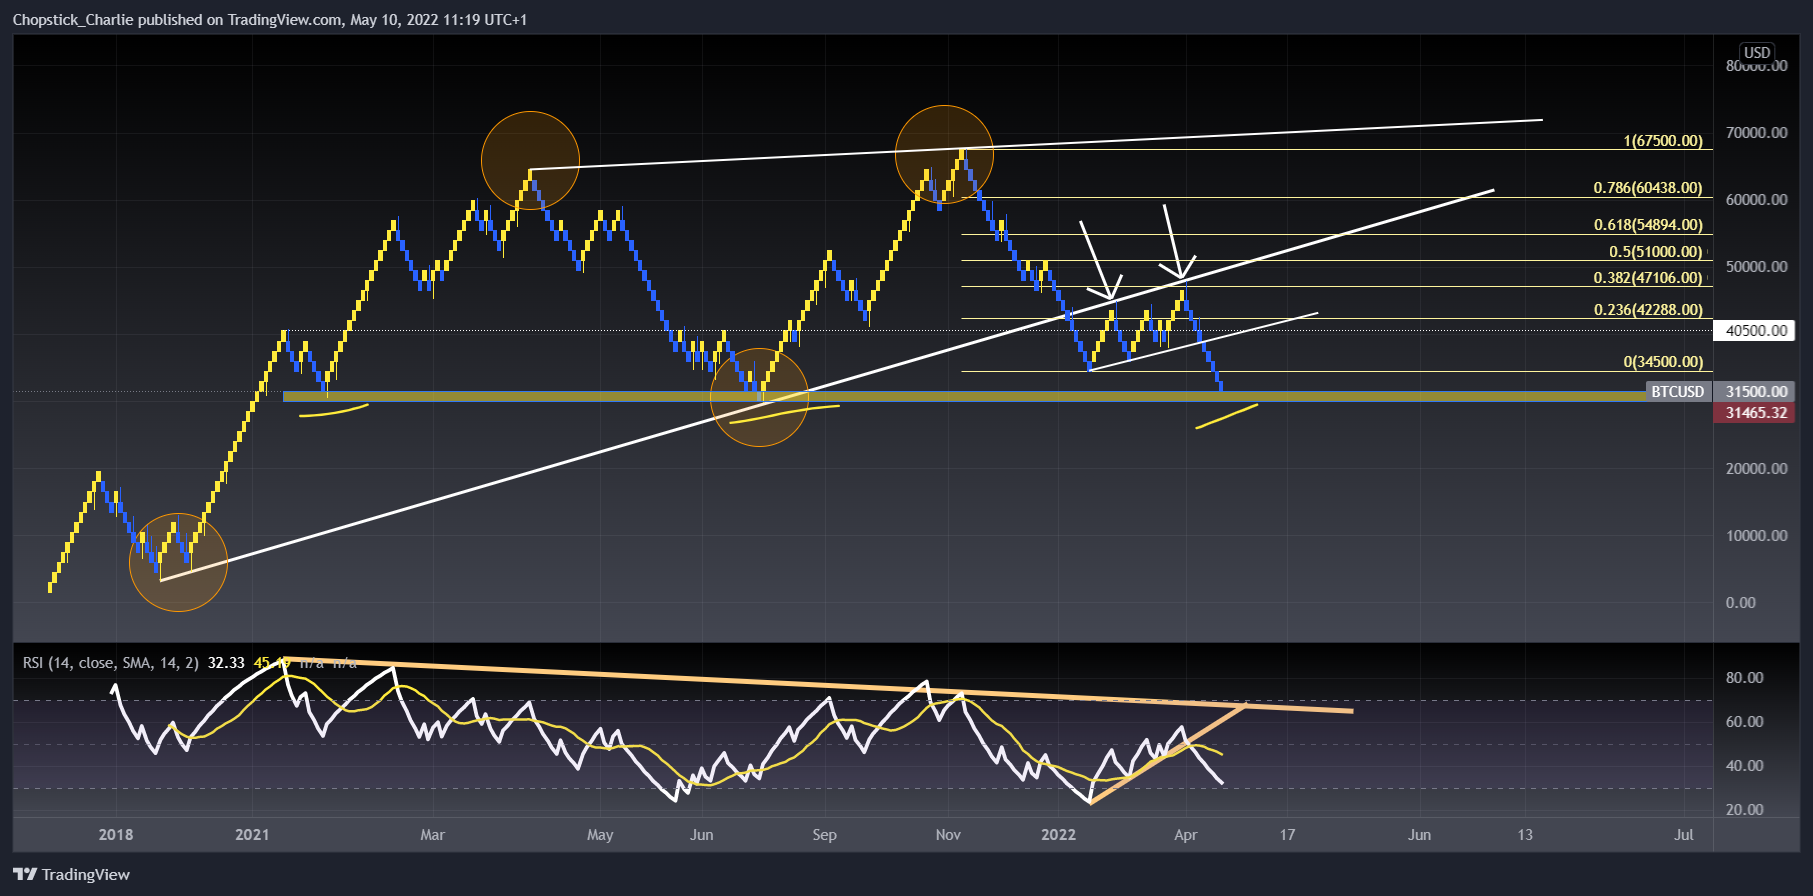Click the 60.00 RSI axis label
1813x896 pixels.
[1744, 721]
